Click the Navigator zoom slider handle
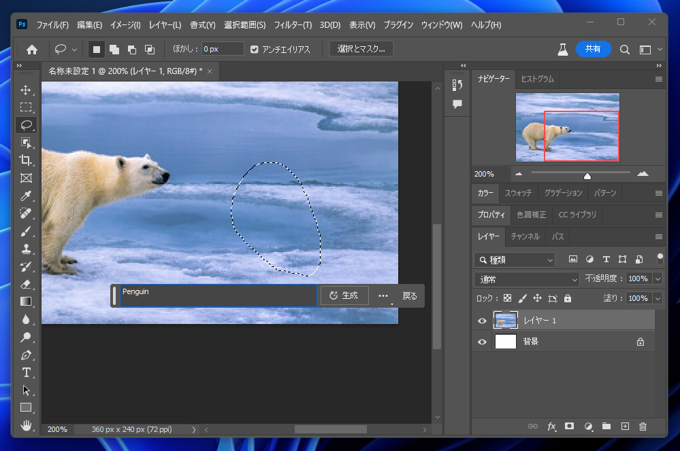680x451 pixels. tap(587, 176)
